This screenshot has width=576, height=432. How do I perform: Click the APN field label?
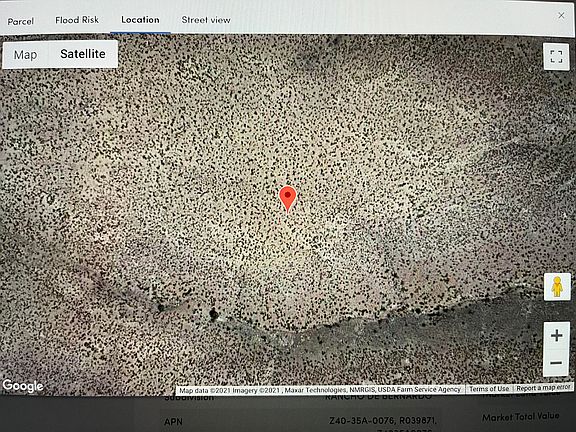(173, 422)
